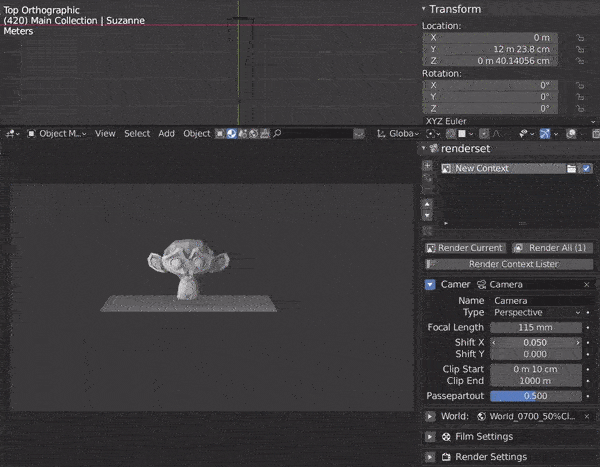Open the Object menu
600x467 pixels.
pyautogui.click(x=197, y=134)
